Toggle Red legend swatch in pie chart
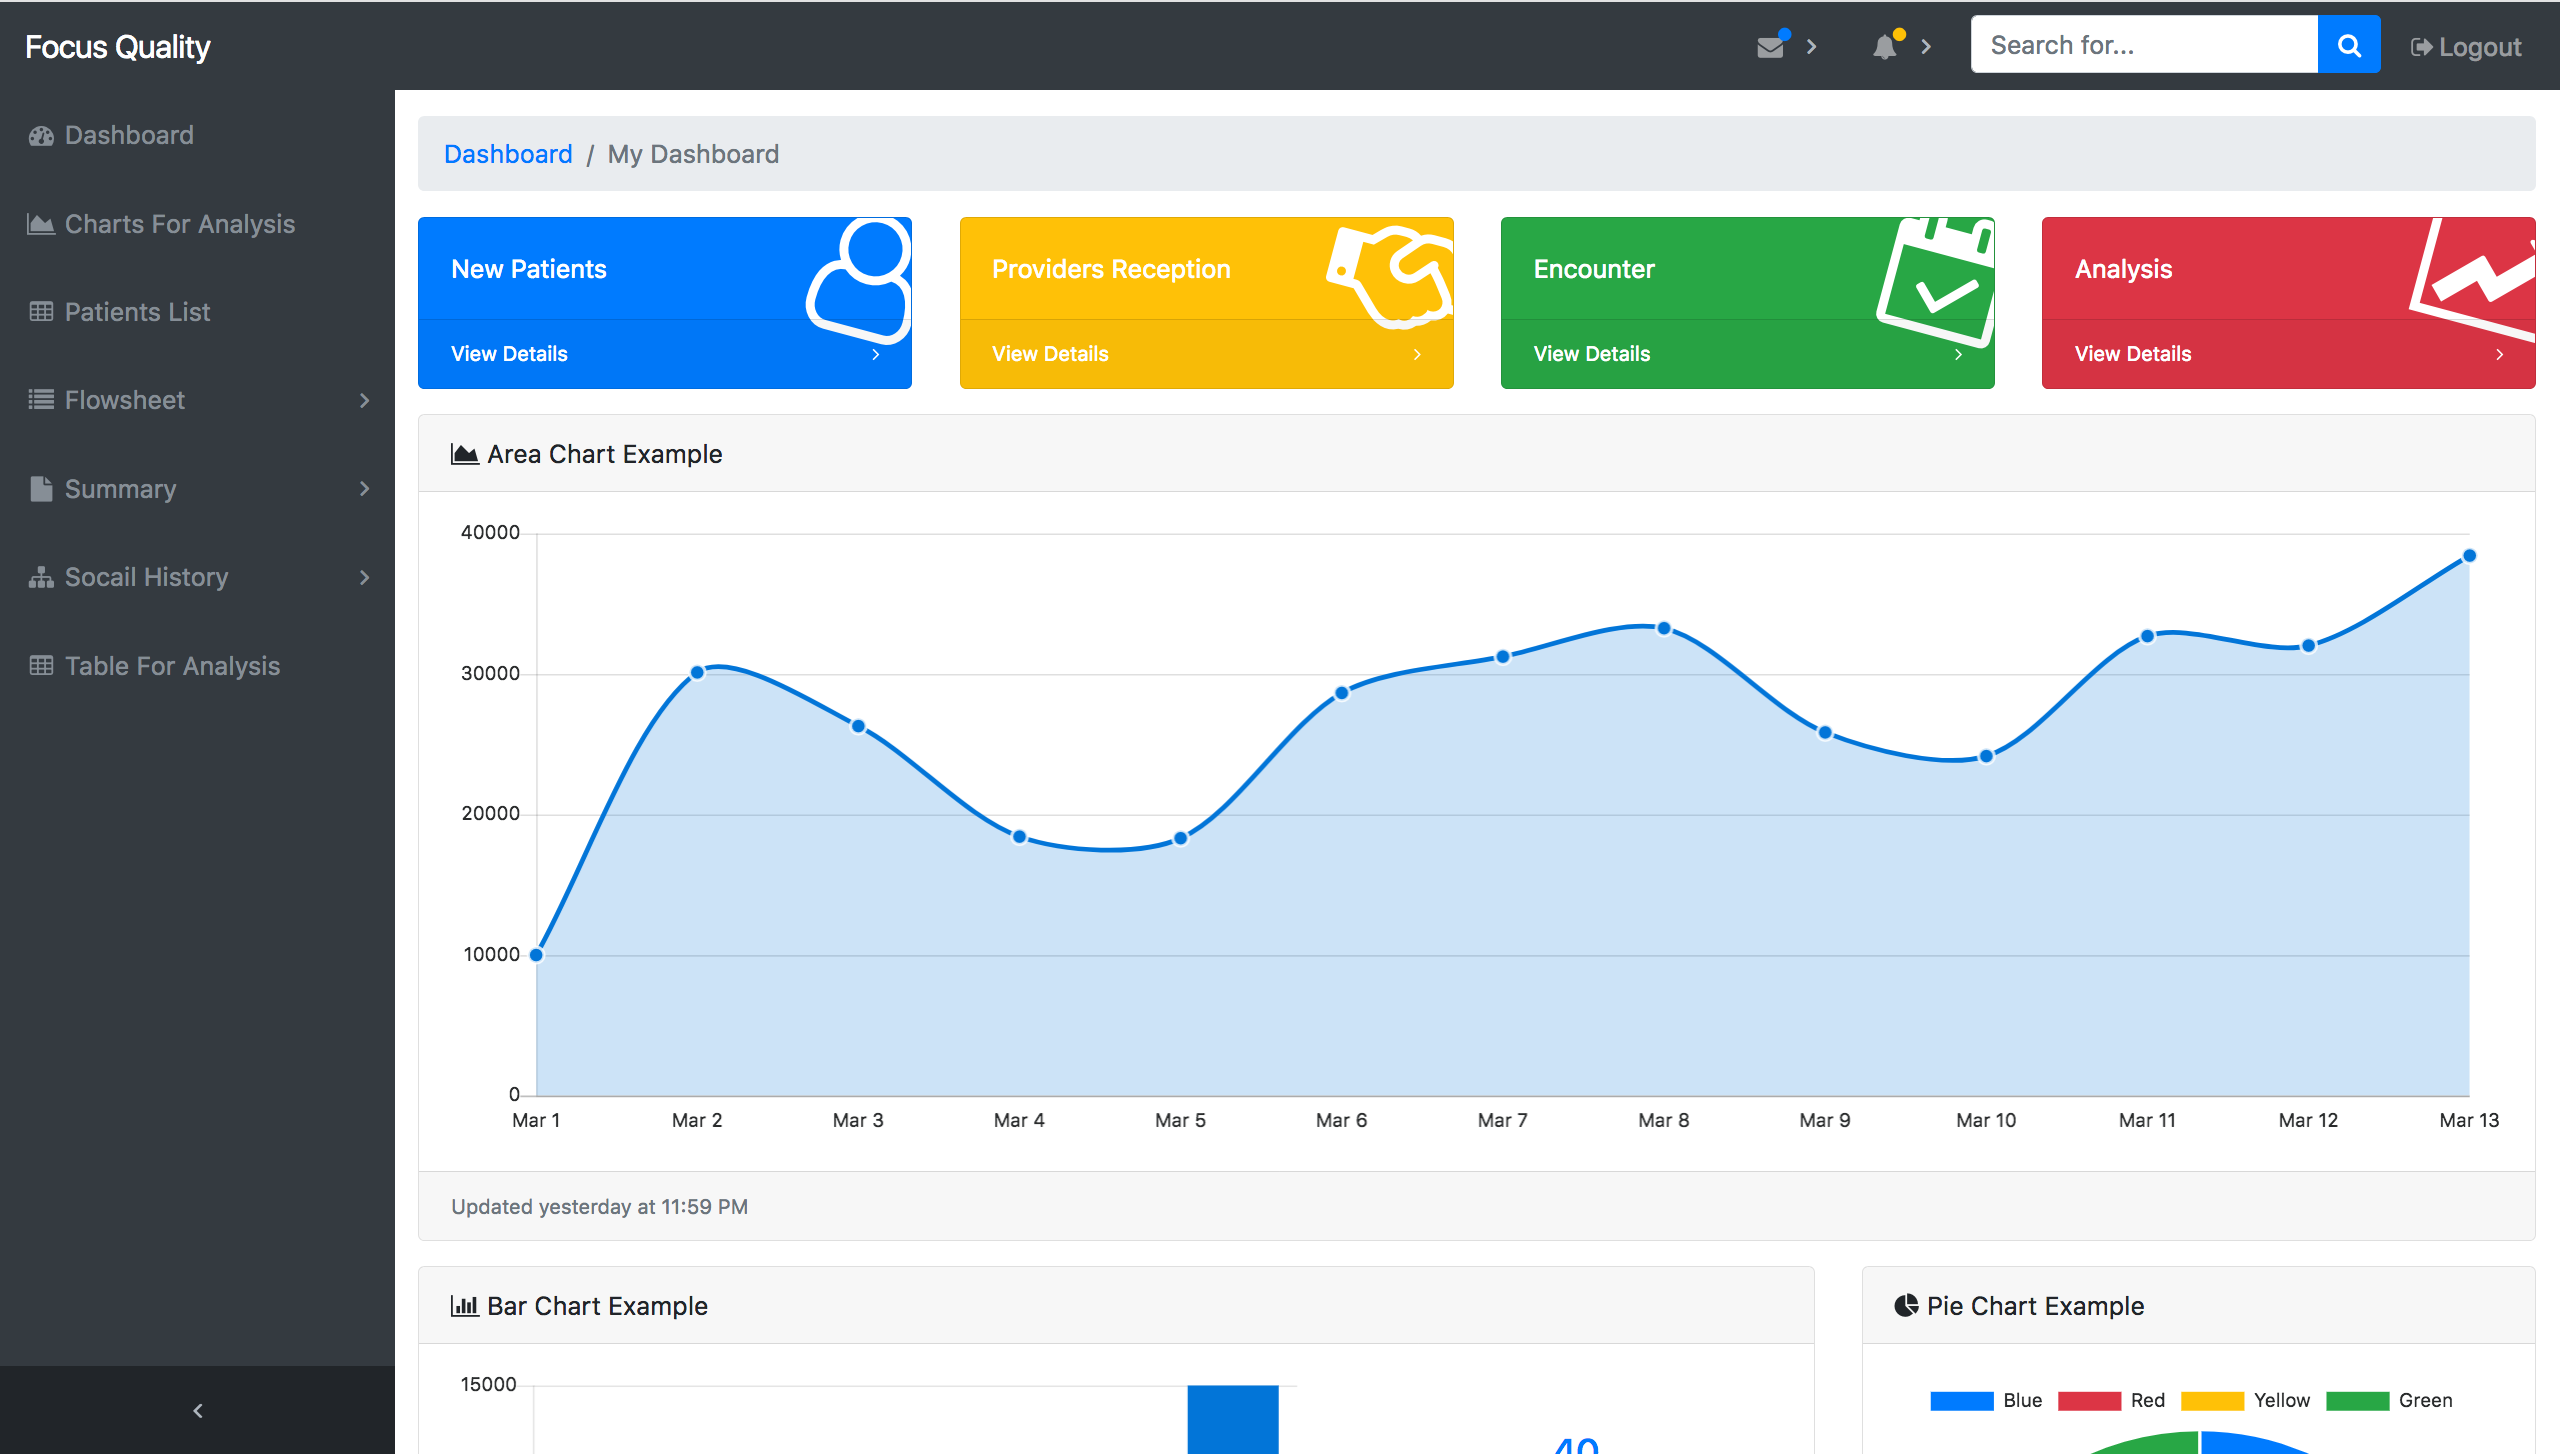 tap(2089, 1401)
